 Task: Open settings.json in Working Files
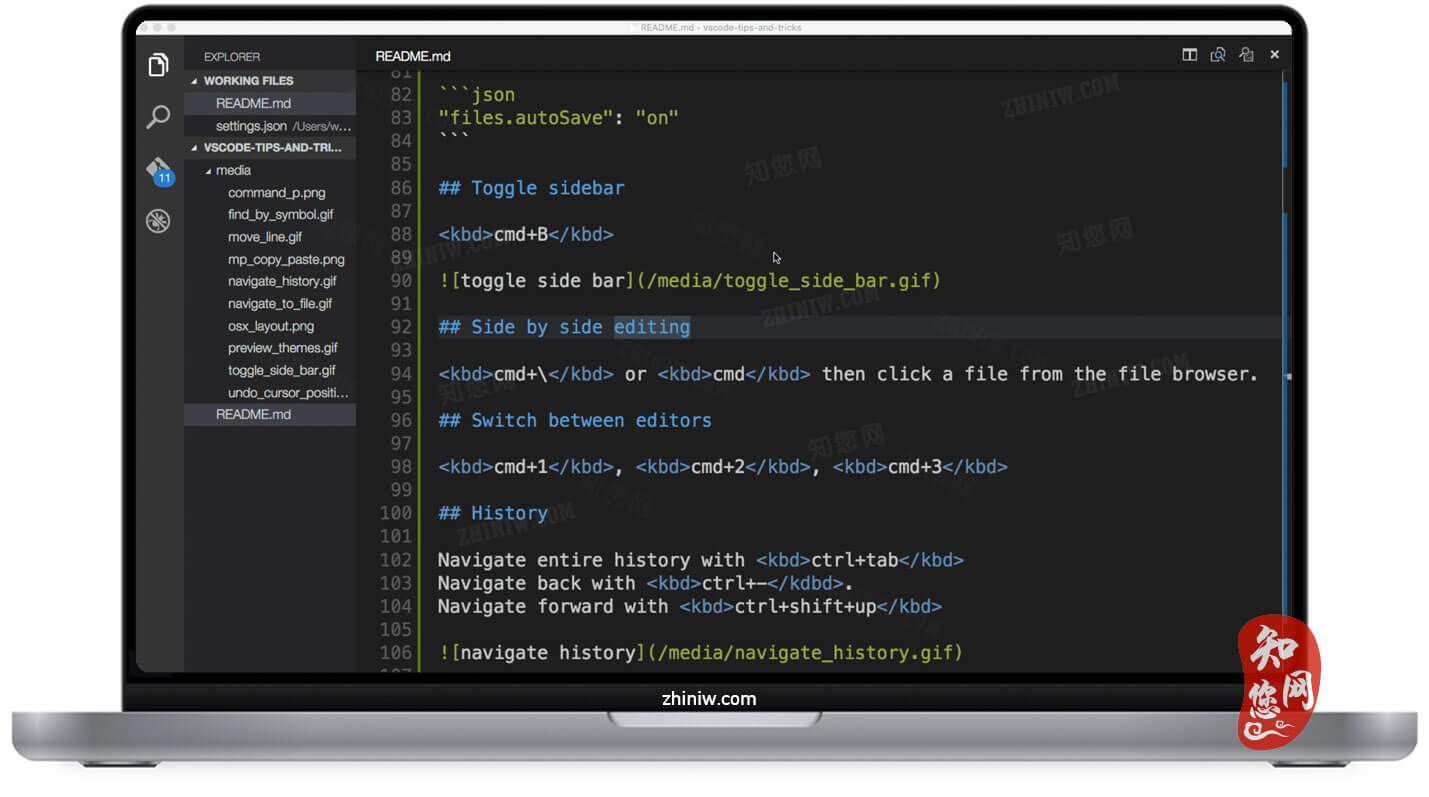pos(270,126)
